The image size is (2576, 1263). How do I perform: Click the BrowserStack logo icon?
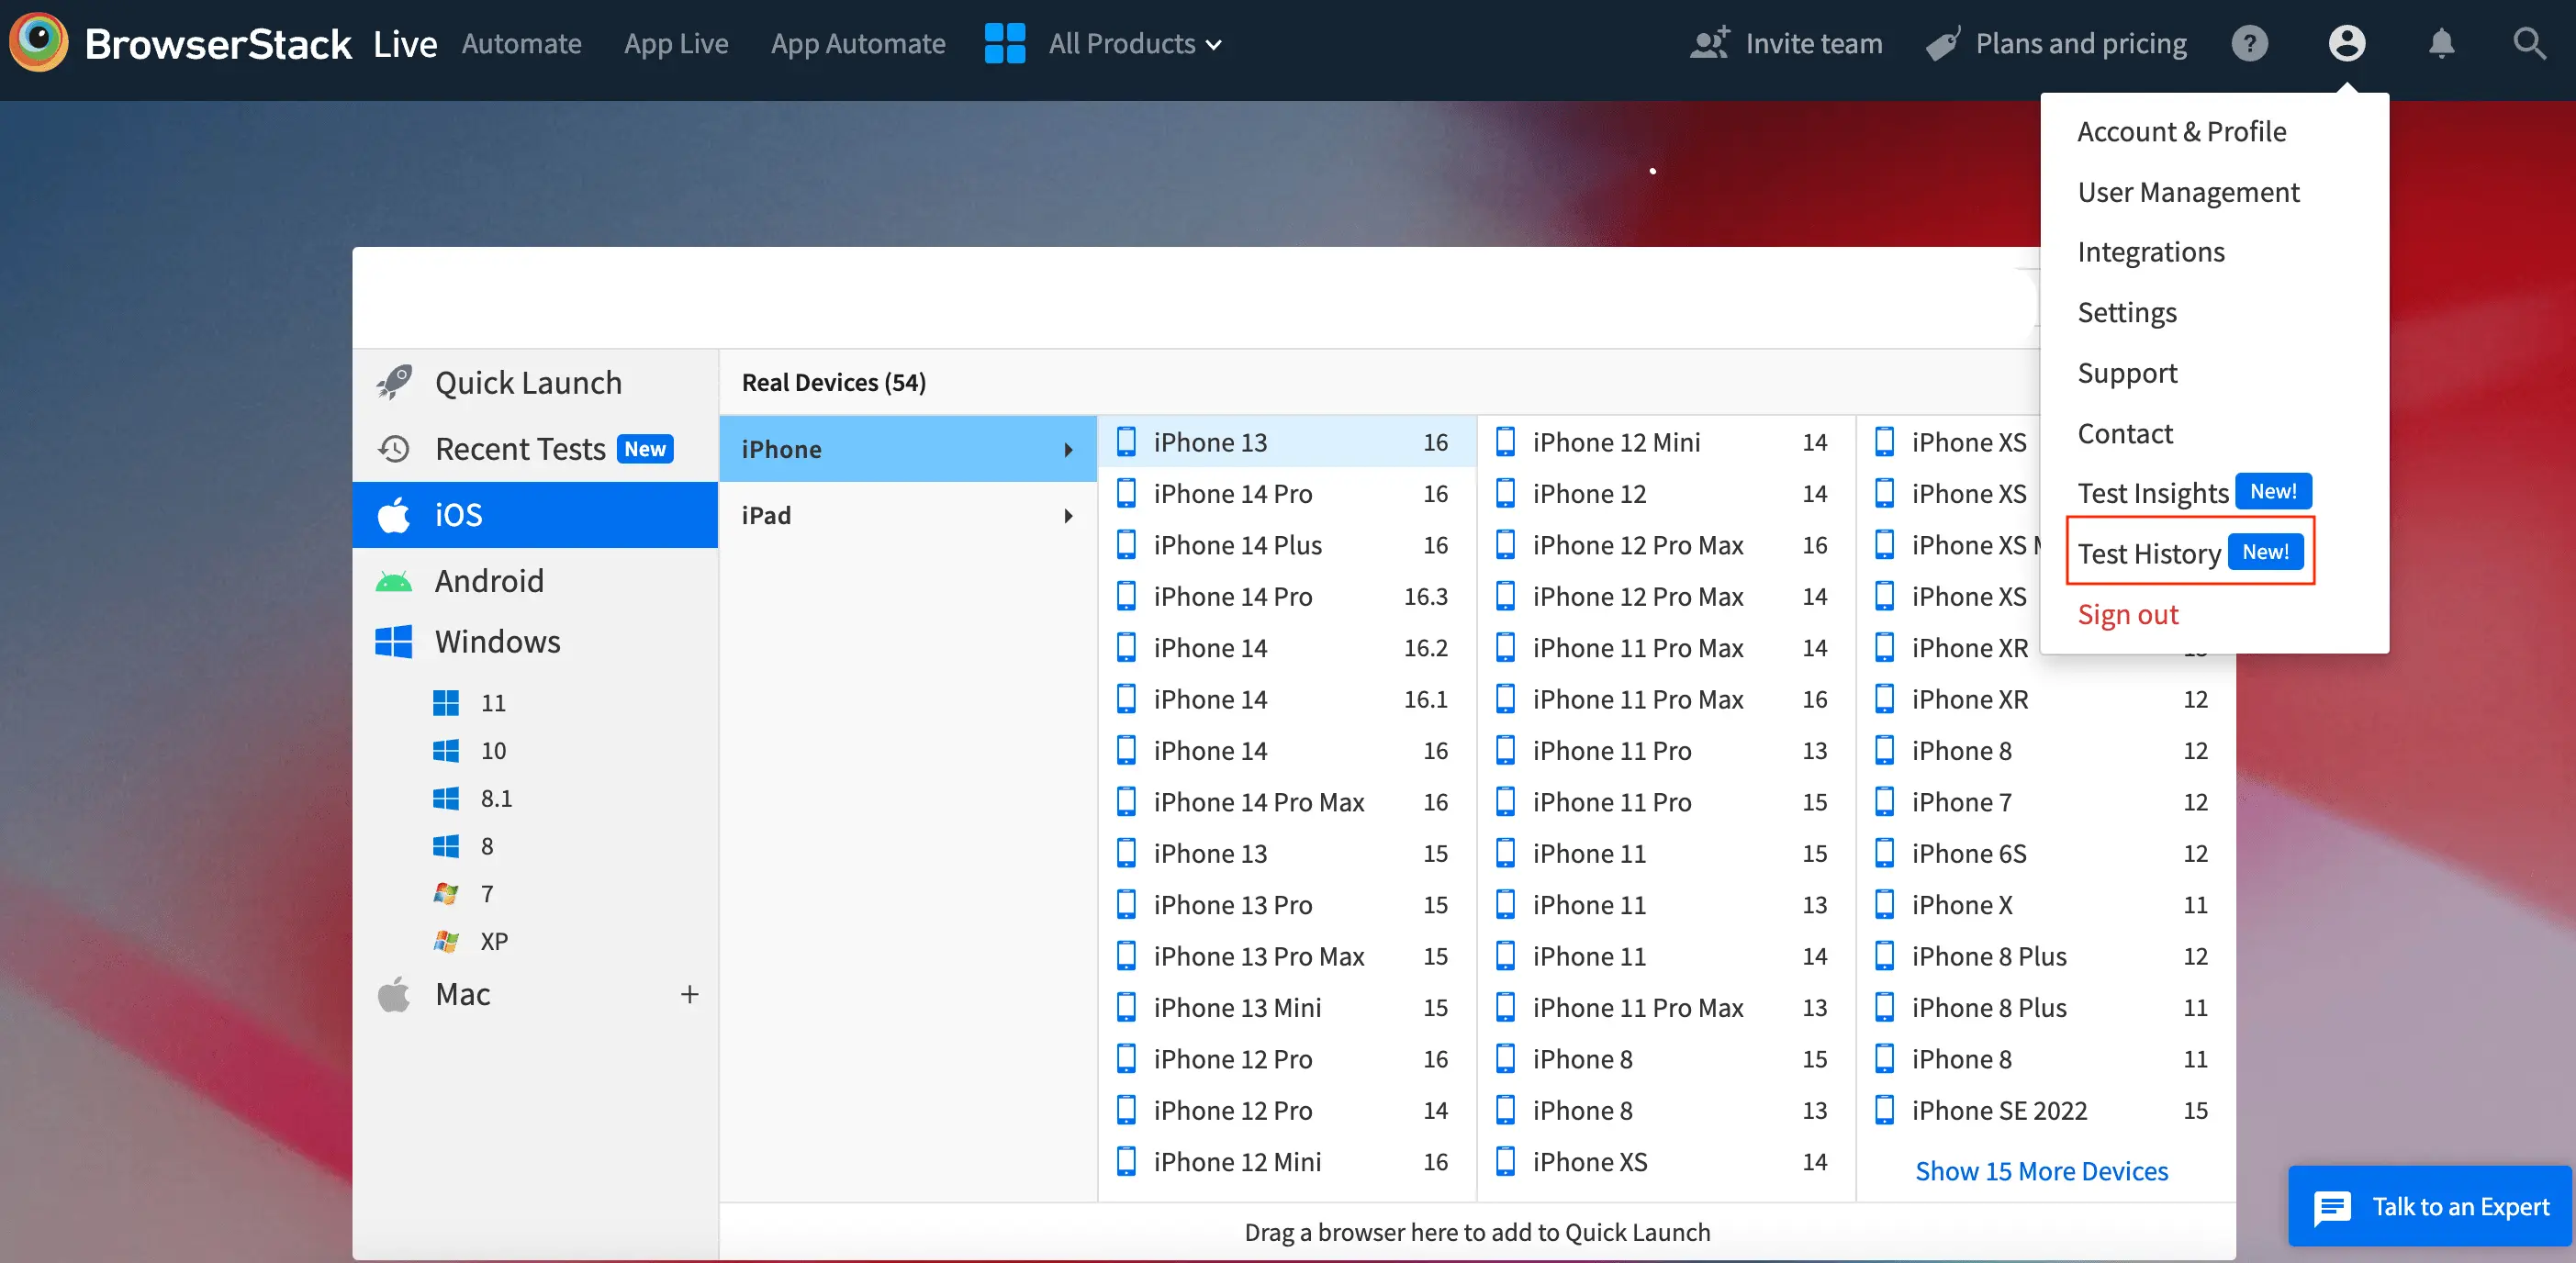tap(38, 42)
